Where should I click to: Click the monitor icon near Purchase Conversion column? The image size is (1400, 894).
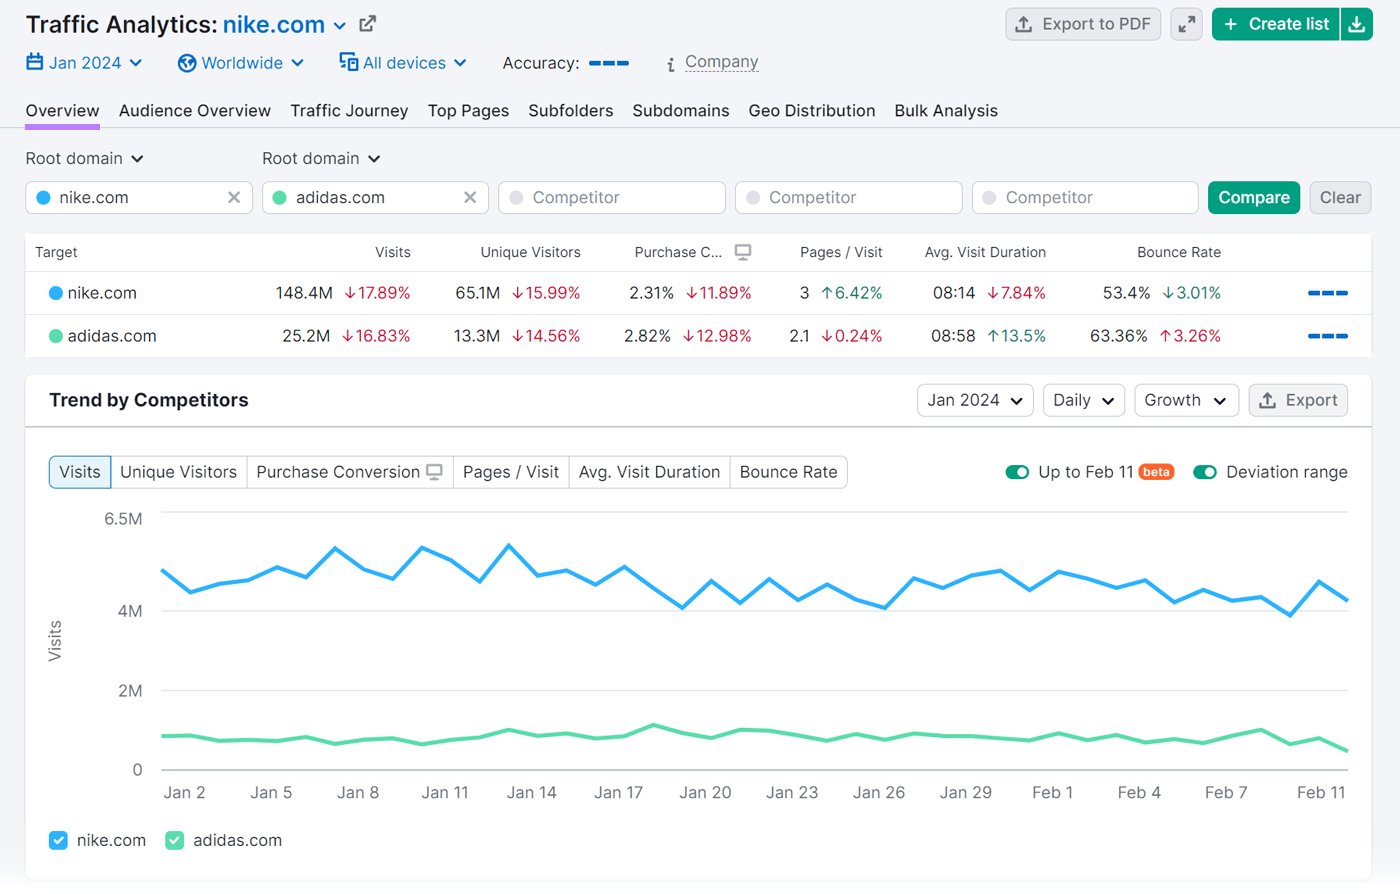tap(742, 253)
